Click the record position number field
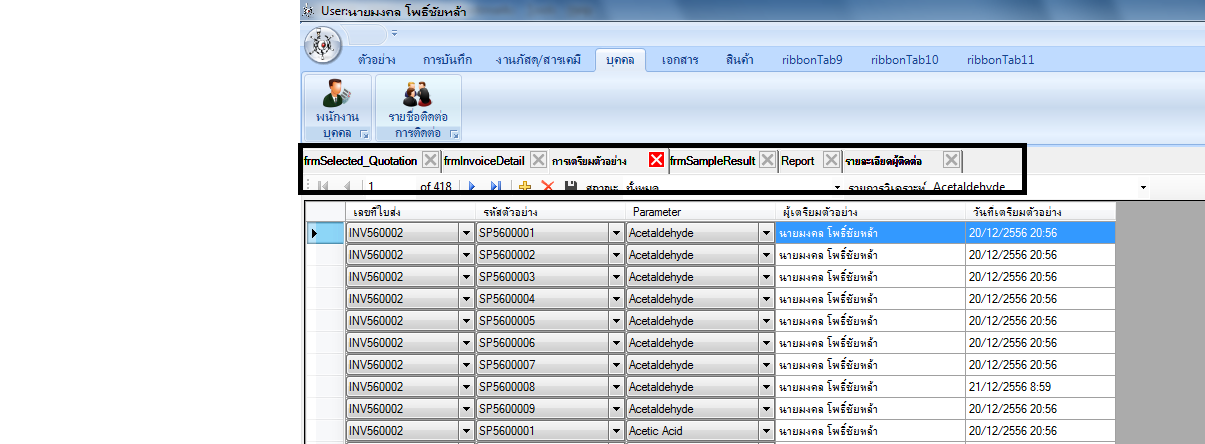Viewport: 1205px width, 444px height. (390, 187)
